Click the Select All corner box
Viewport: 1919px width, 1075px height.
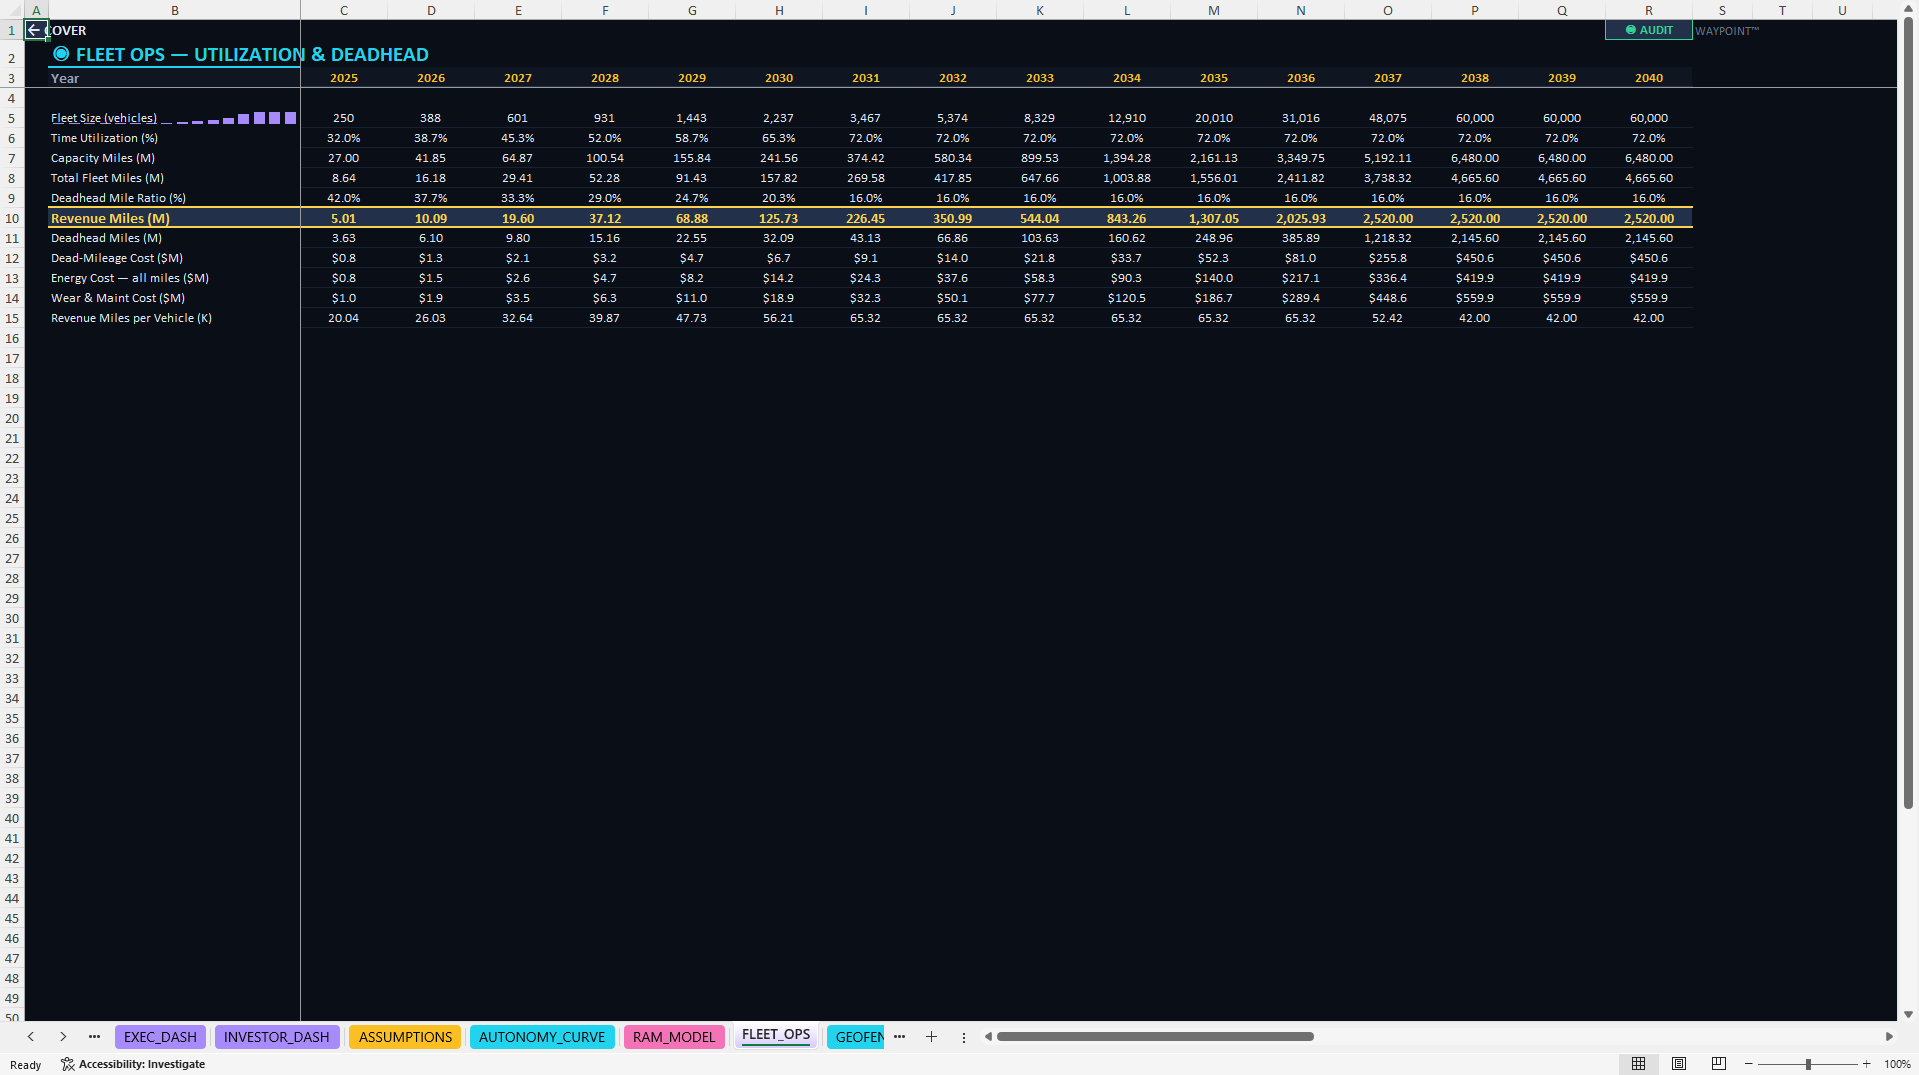click(x=12, y=10)
